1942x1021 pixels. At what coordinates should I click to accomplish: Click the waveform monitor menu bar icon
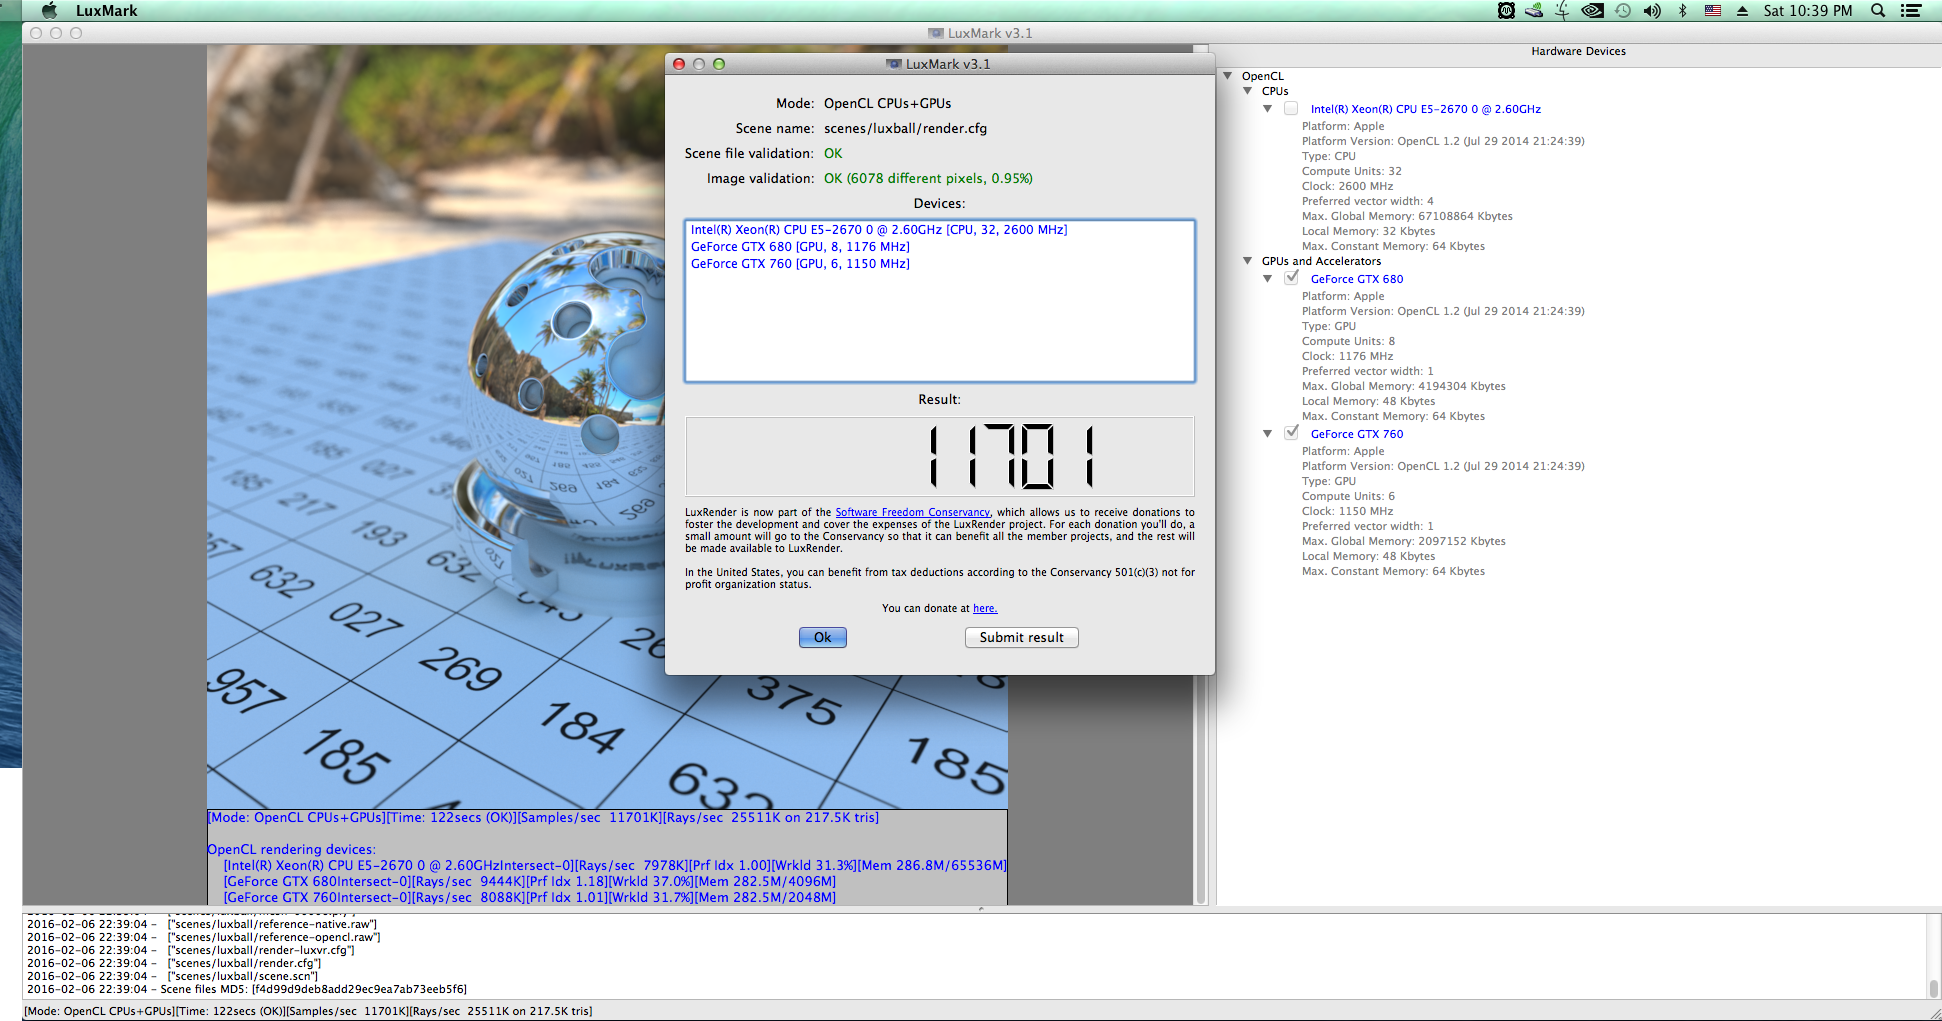point(1506,11)
